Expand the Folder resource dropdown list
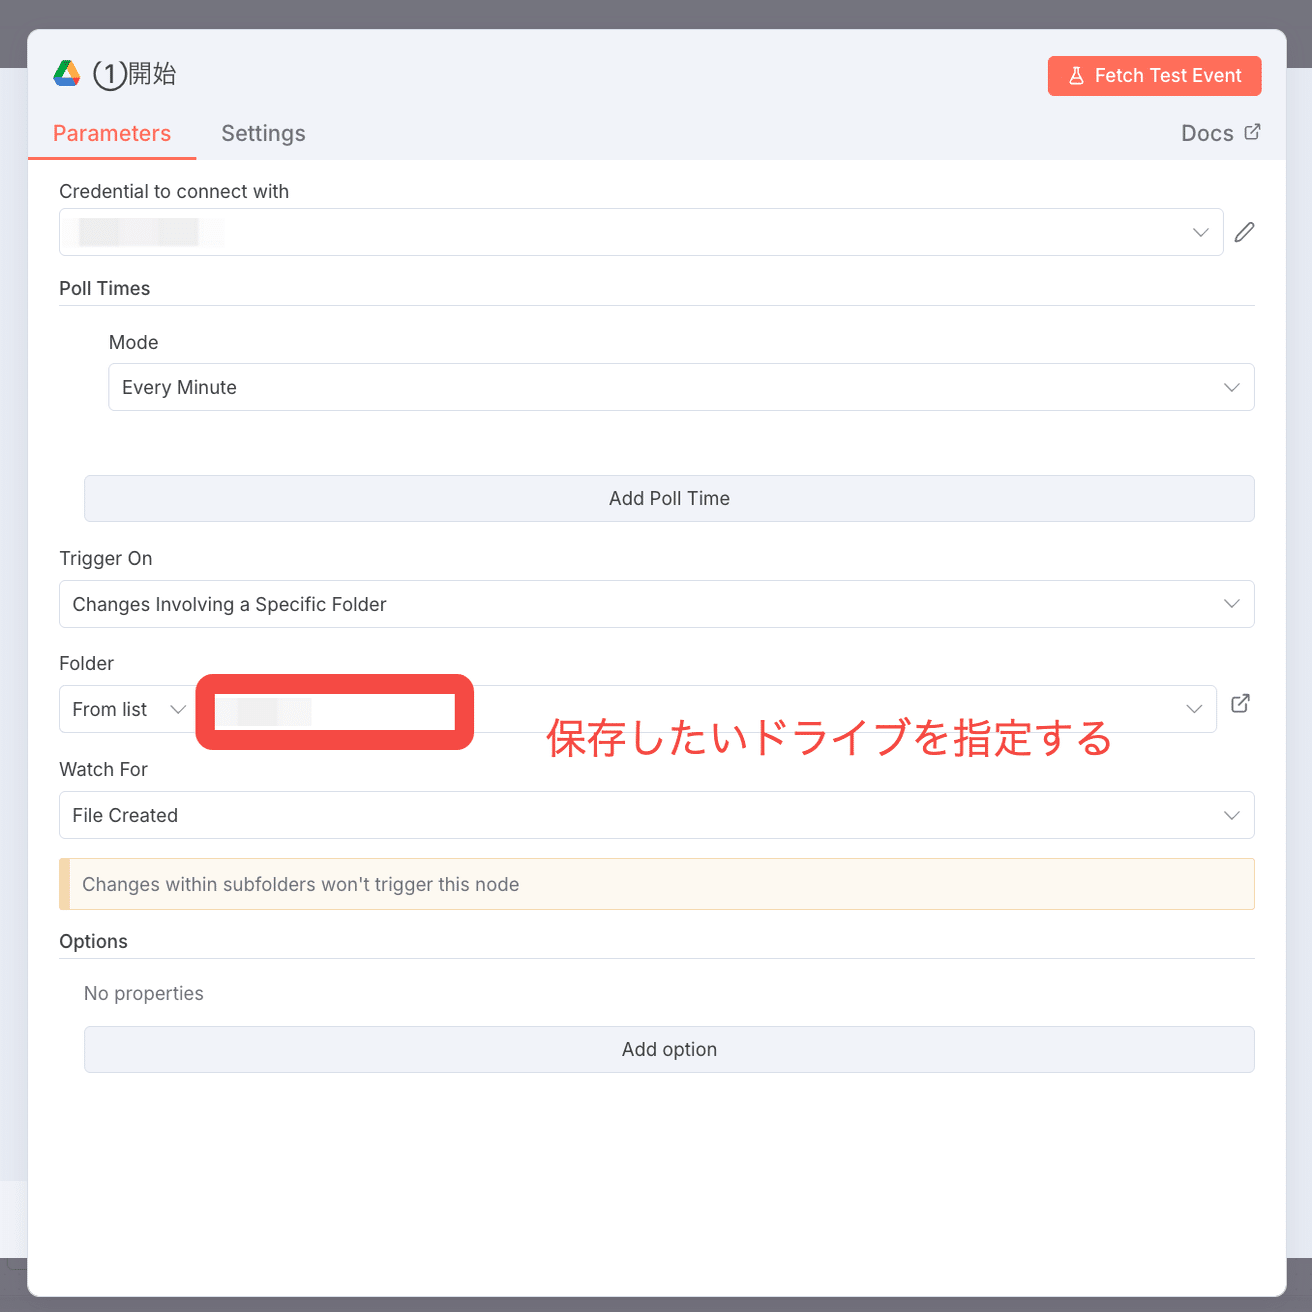The width and height of the screenshot is (1312, 1312). (x=1194, y=709)
